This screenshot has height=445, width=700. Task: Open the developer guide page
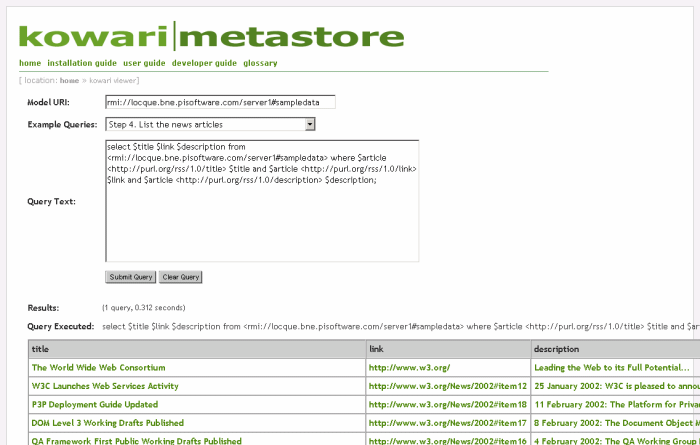tap(204, 63)
